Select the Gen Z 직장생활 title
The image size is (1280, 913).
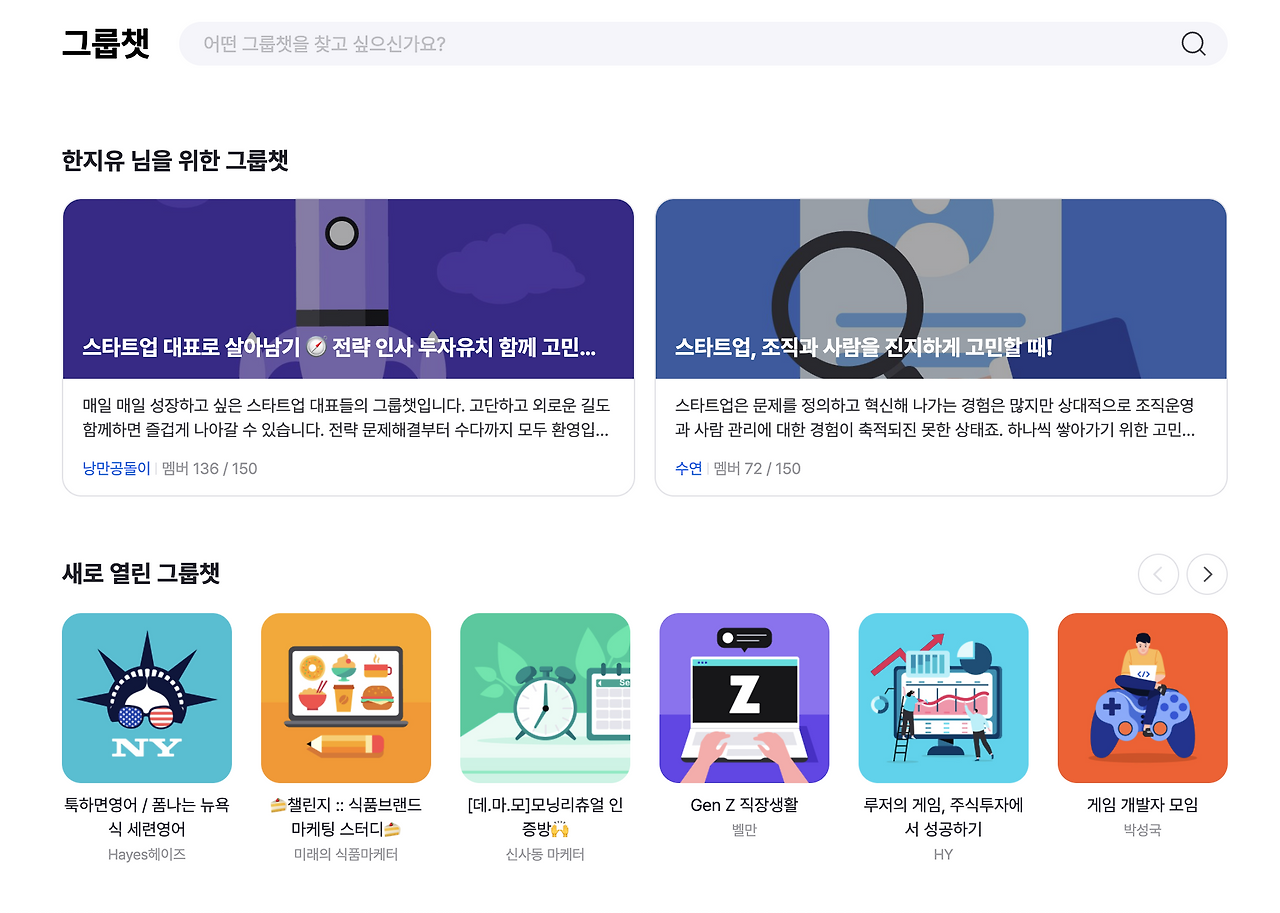744,805
